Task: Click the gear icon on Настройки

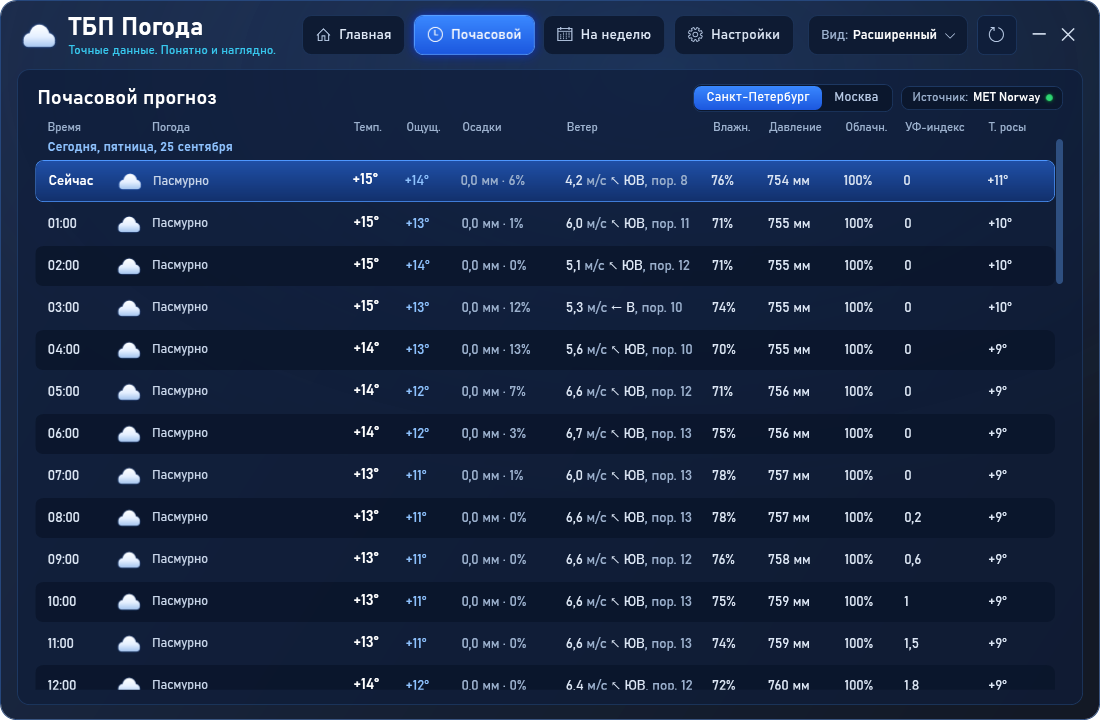Action: pos(695,34)
